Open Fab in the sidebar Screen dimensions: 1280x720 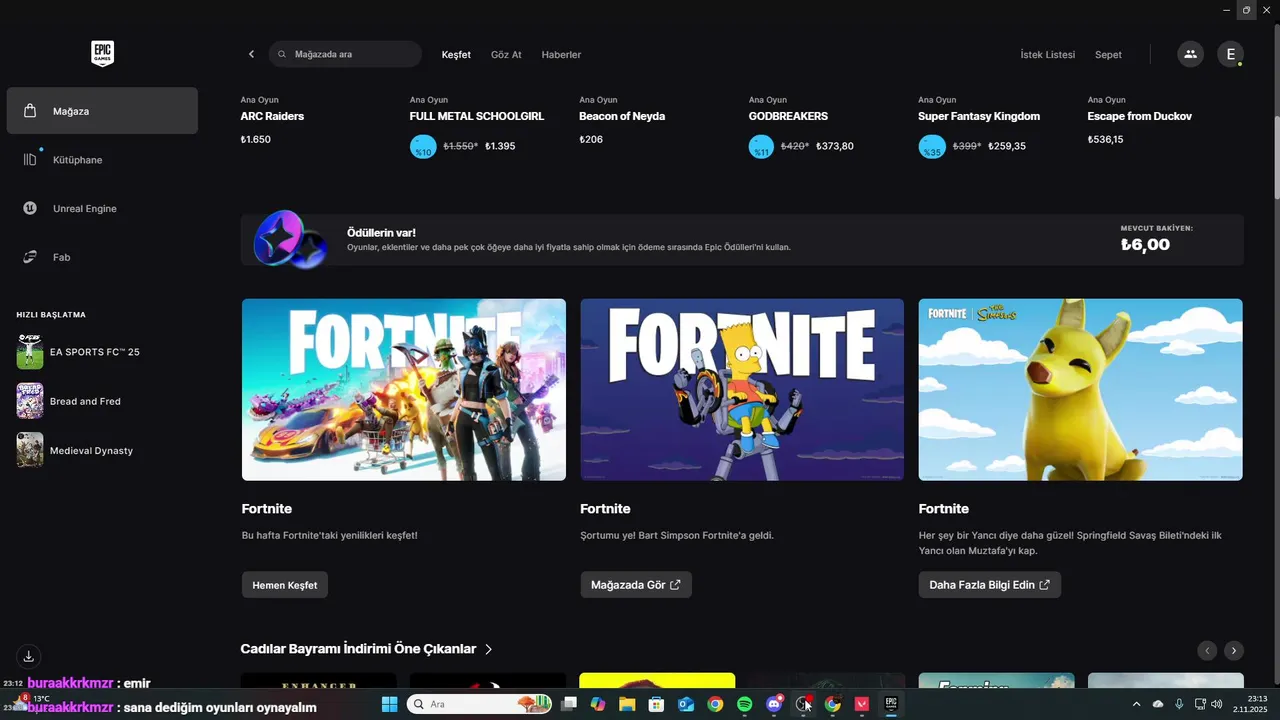click(x=102, y=257)
